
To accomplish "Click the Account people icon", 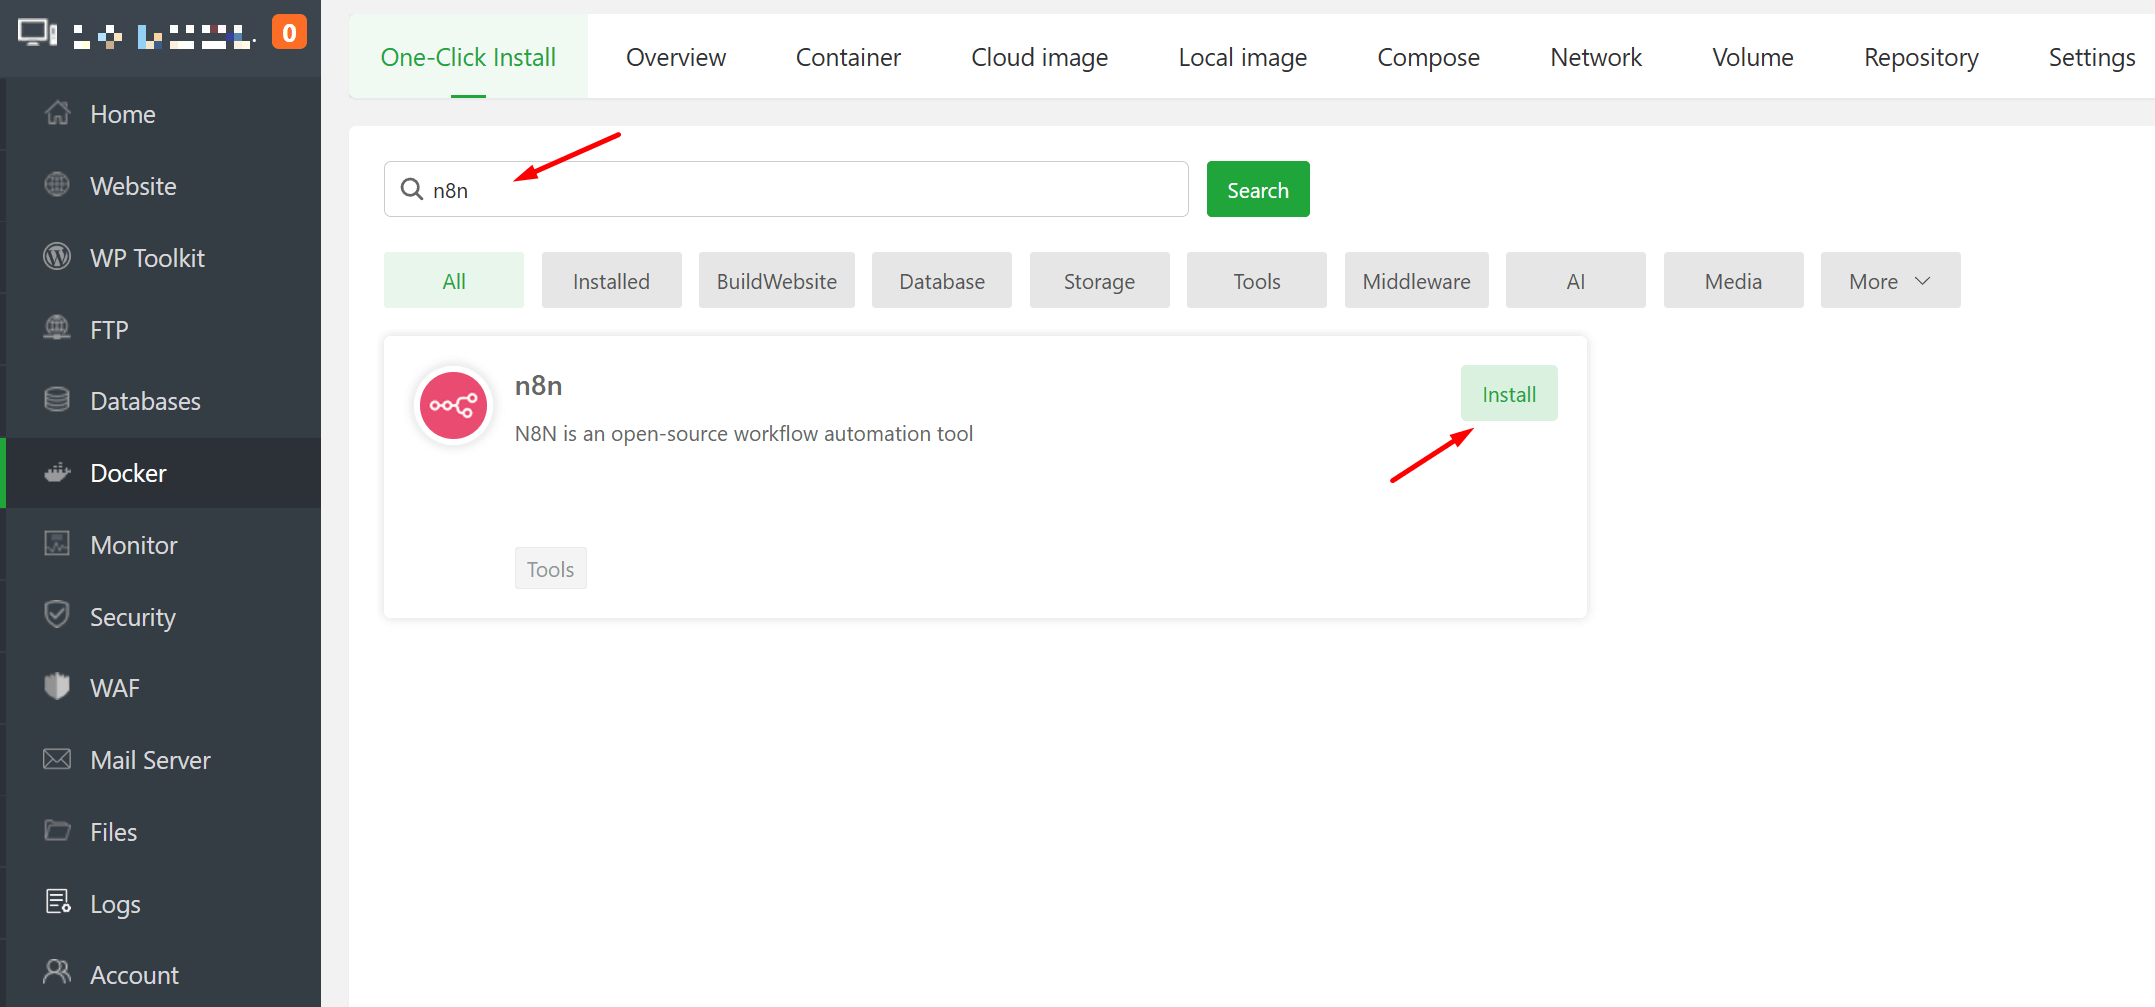I will pyautogui.click(x=58, y=973).
